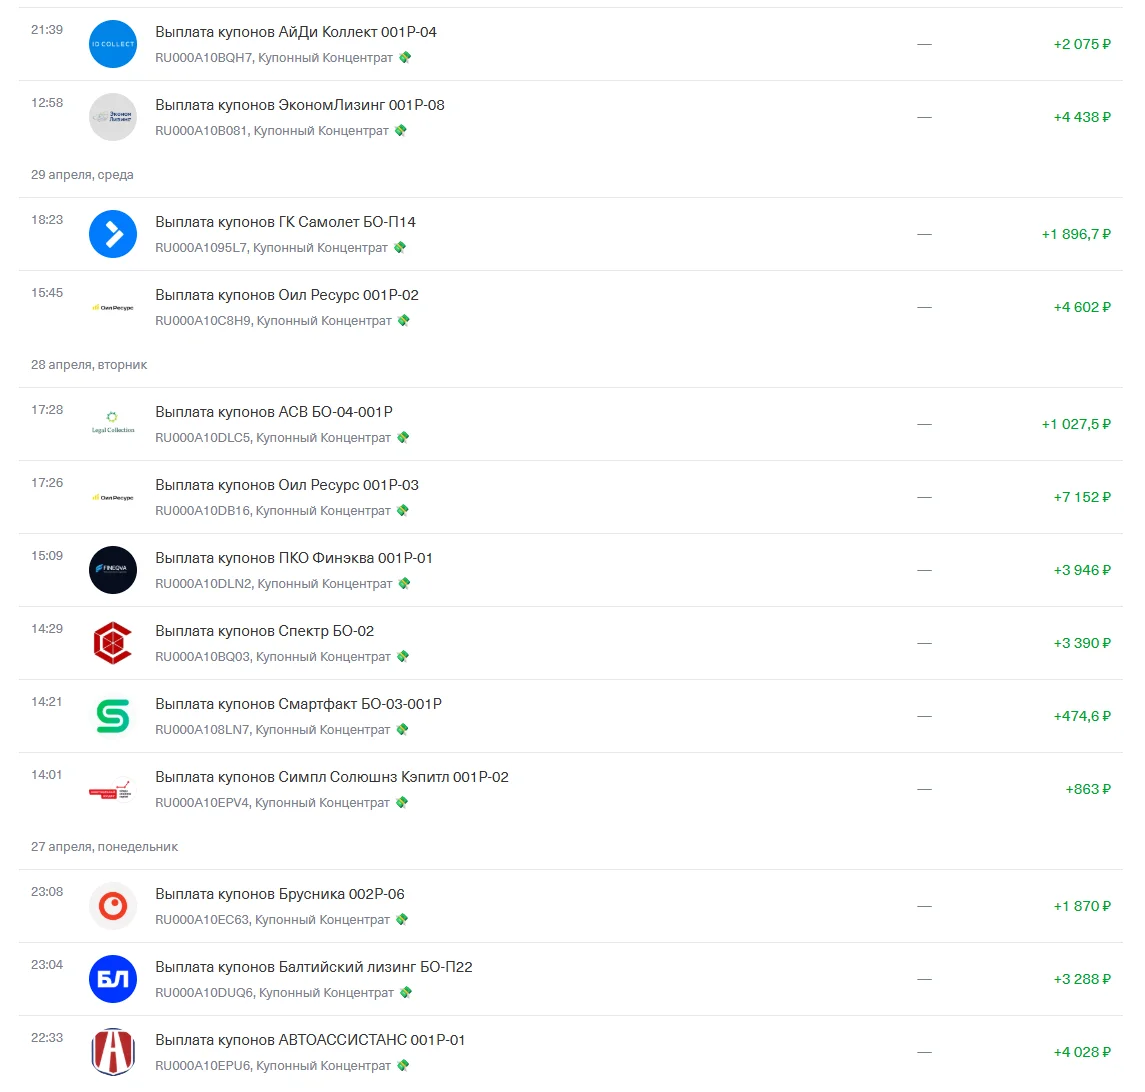
Task: Click the timestamp 23:08
Action: coord(47,892)
